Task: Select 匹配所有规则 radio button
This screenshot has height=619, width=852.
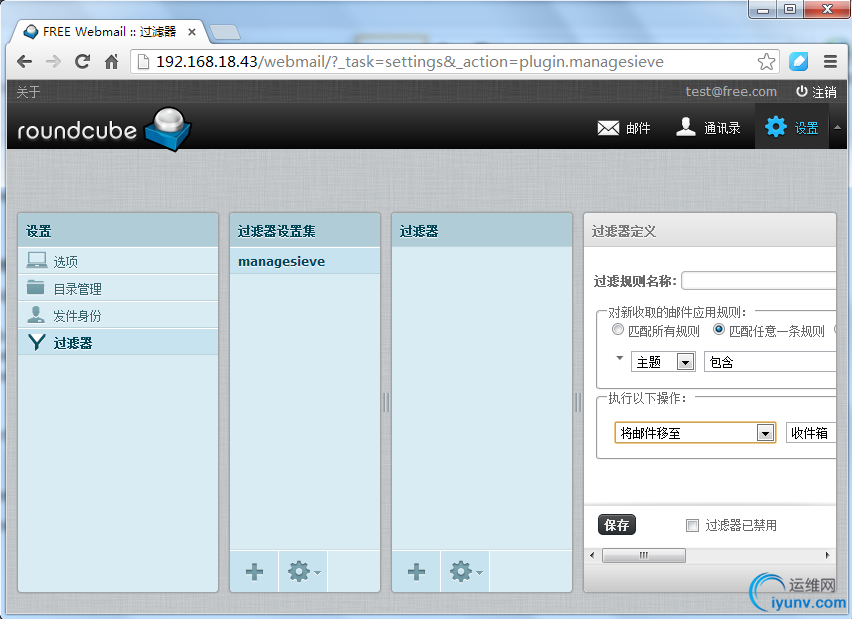Action: point(618,329)
